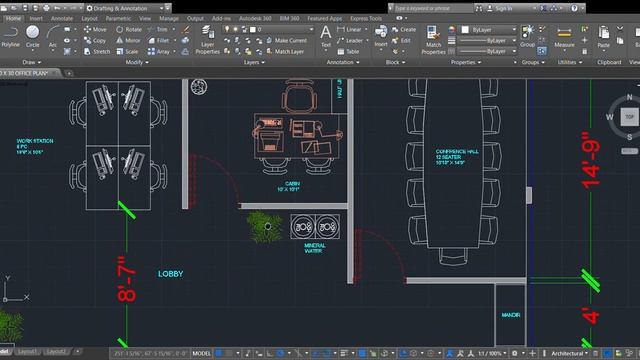Click the Erase tool beside Trim
640x360 pixels.
[x=186, y=29]
